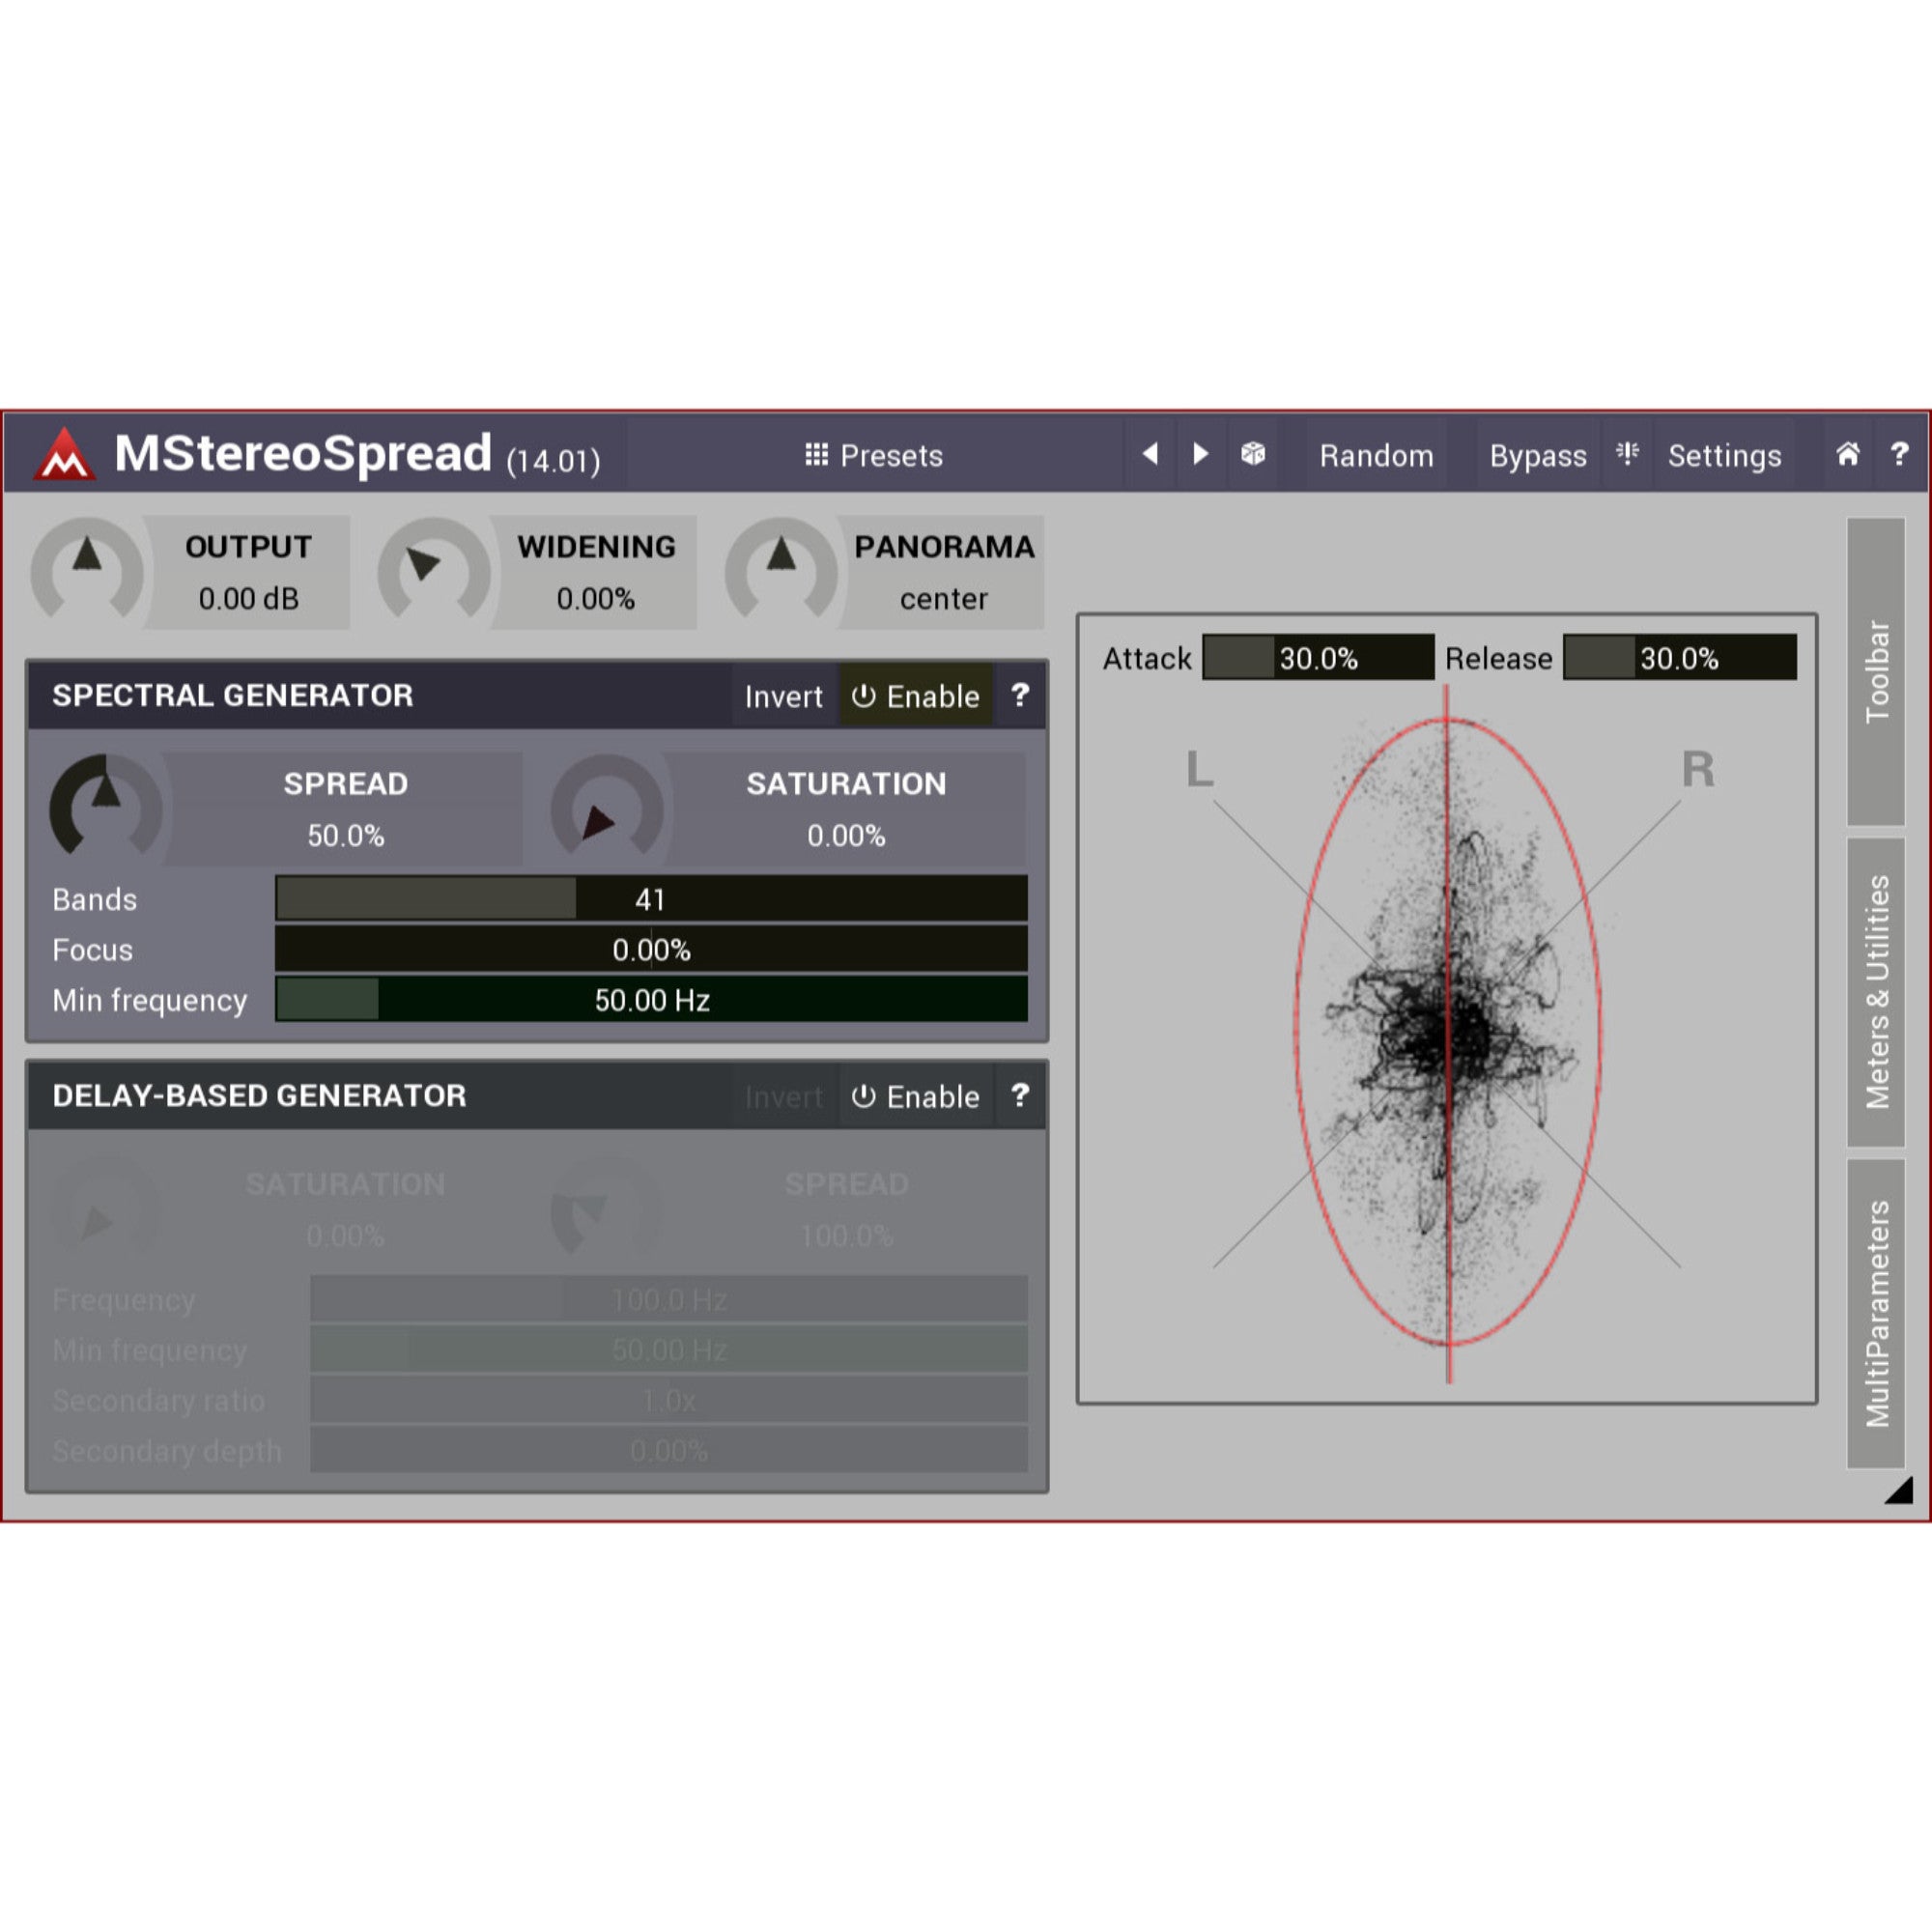
Task: Open the Settings menu
Action: click(1724, 456)
